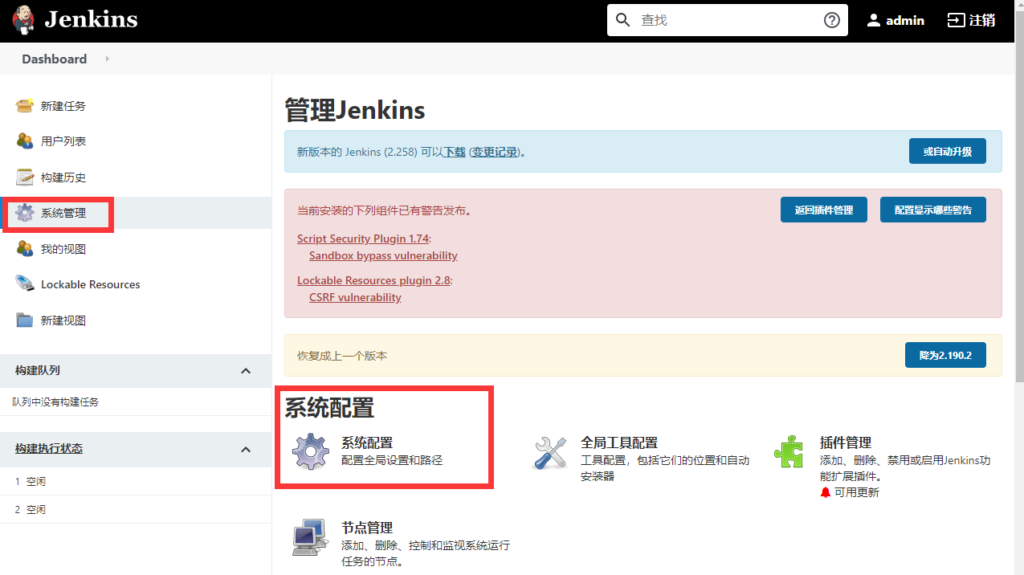Click the 系统管理 gear icon in sidebar
1024x575 pixels.
click(x=24, y=212)
